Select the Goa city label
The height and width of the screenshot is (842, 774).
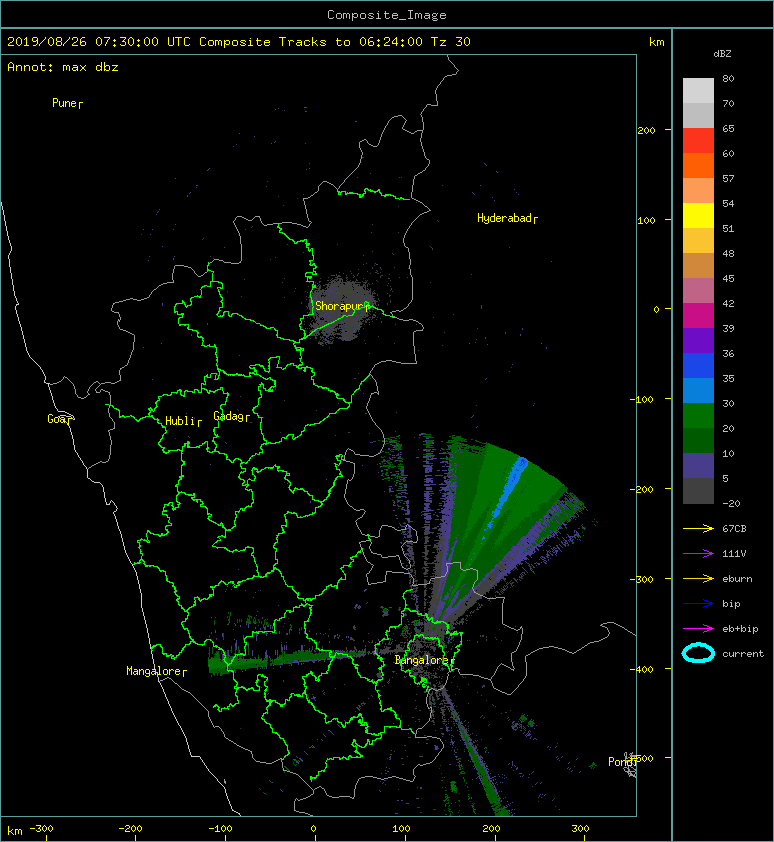coord(59,419)
